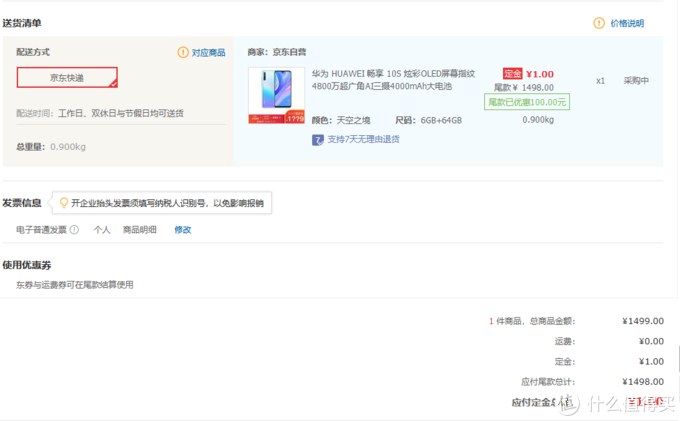The height and width of the screenshot is (421, 680).
Task: Select the 京东快递 delivery option
Action: [67, 78]
